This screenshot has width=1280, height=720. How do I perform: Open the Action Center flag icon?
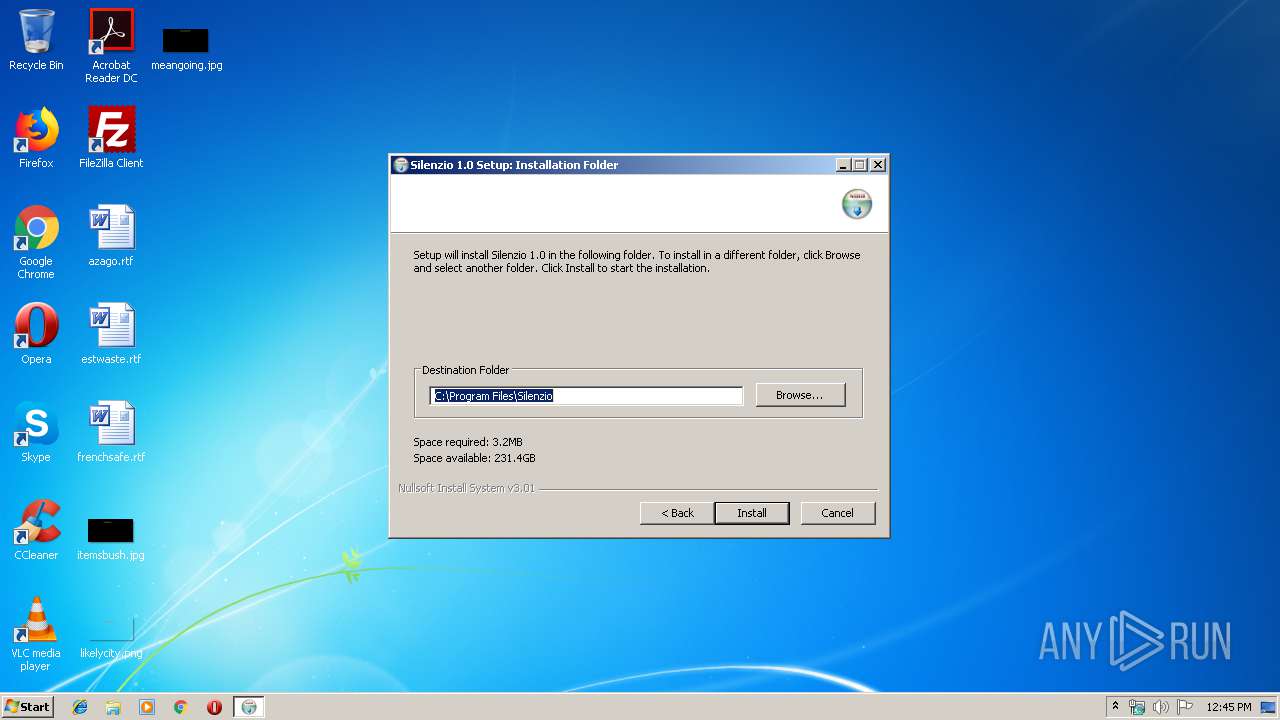tap(1185, 707)
